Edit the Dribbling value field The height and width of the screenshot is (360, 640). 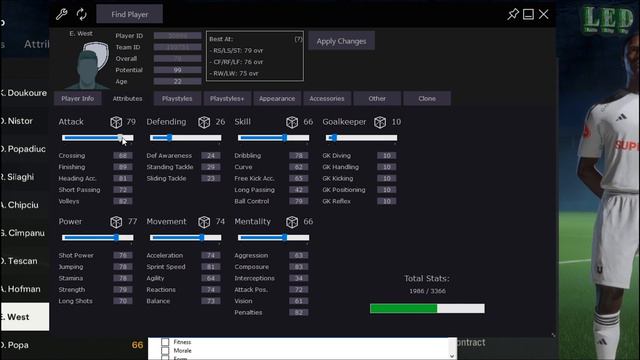(299, 156)
